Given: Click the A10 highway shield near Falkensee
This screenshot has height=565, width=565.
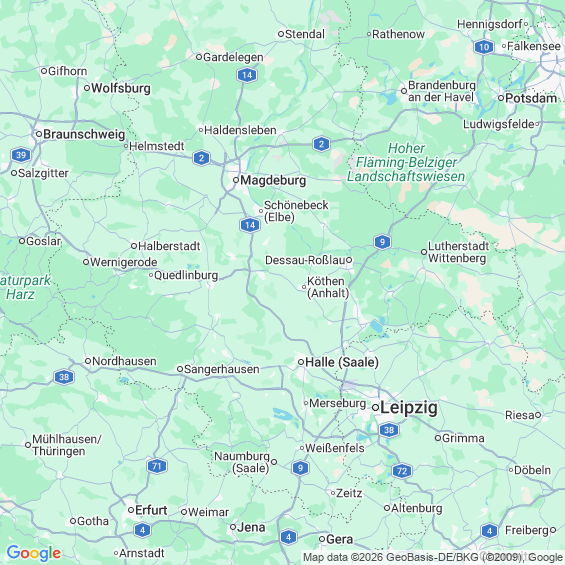Looking at the screenshot, I should pyautogui.click(x=484, y=47).
